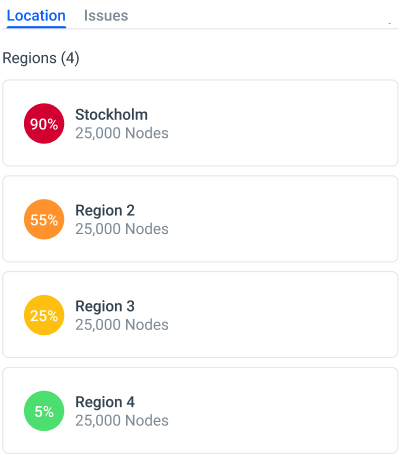Click the 25,000 Nodes label under Region 3
Viewport: 408px width, 466px height.
[122, 325]
